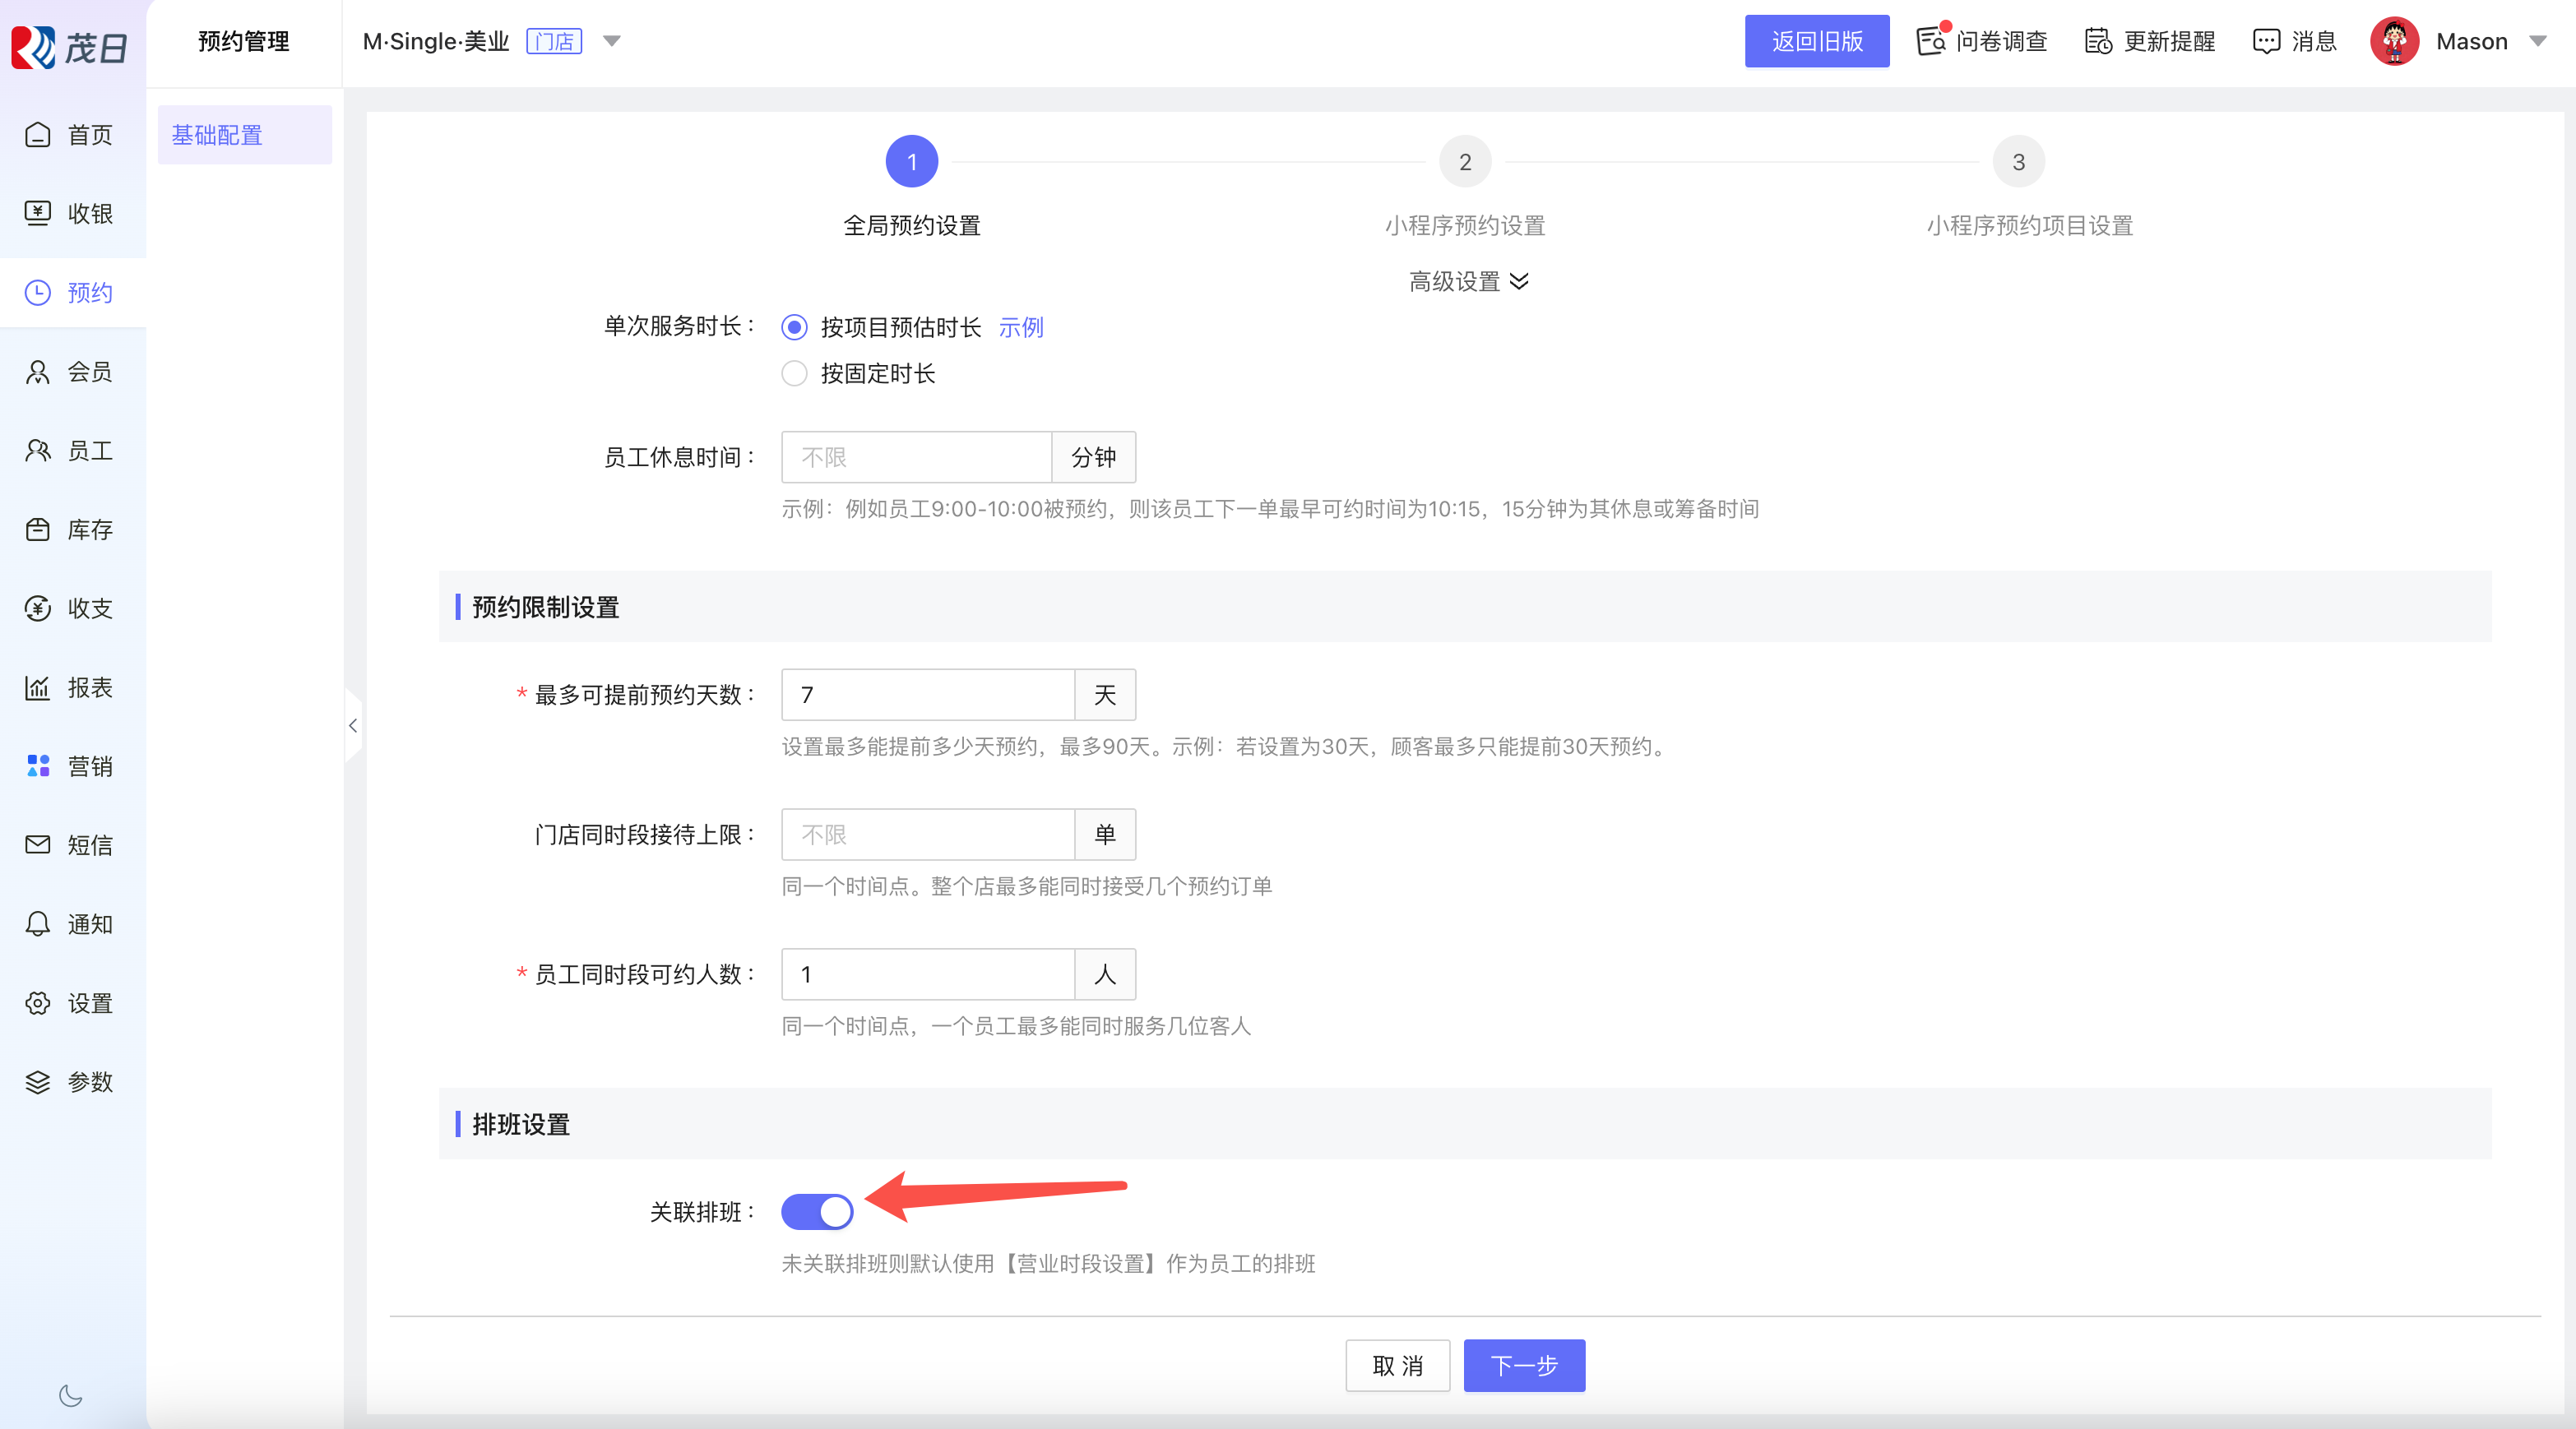
Task: Open the 问卷调查 survey icon
Action: point(1930,41)
